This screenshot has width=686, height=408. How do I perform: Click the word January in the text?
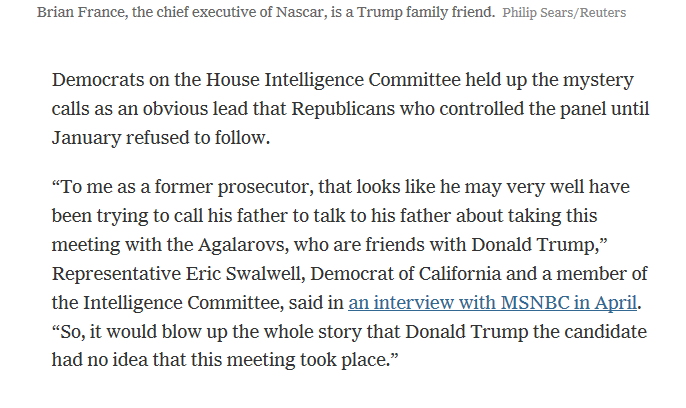pos(86,138)
